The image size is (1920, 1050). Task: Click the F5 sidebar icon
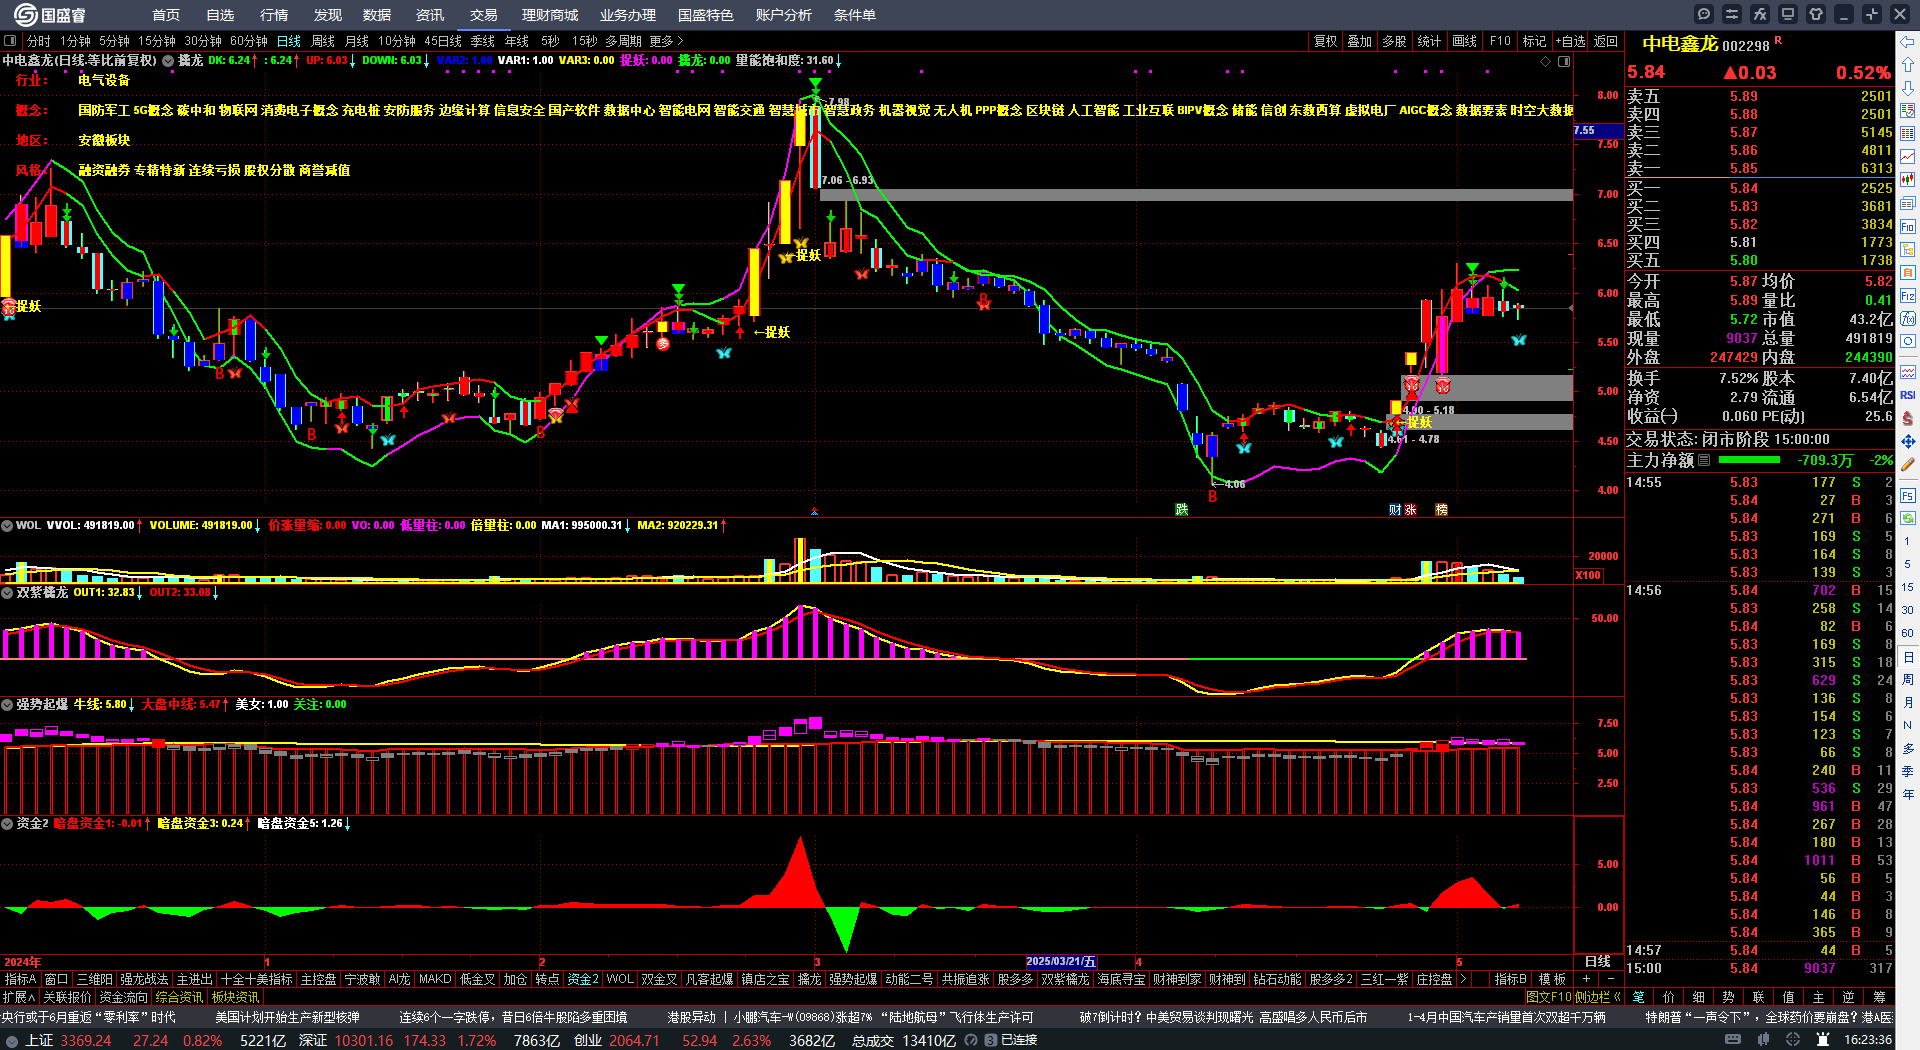click(1908, 495)
